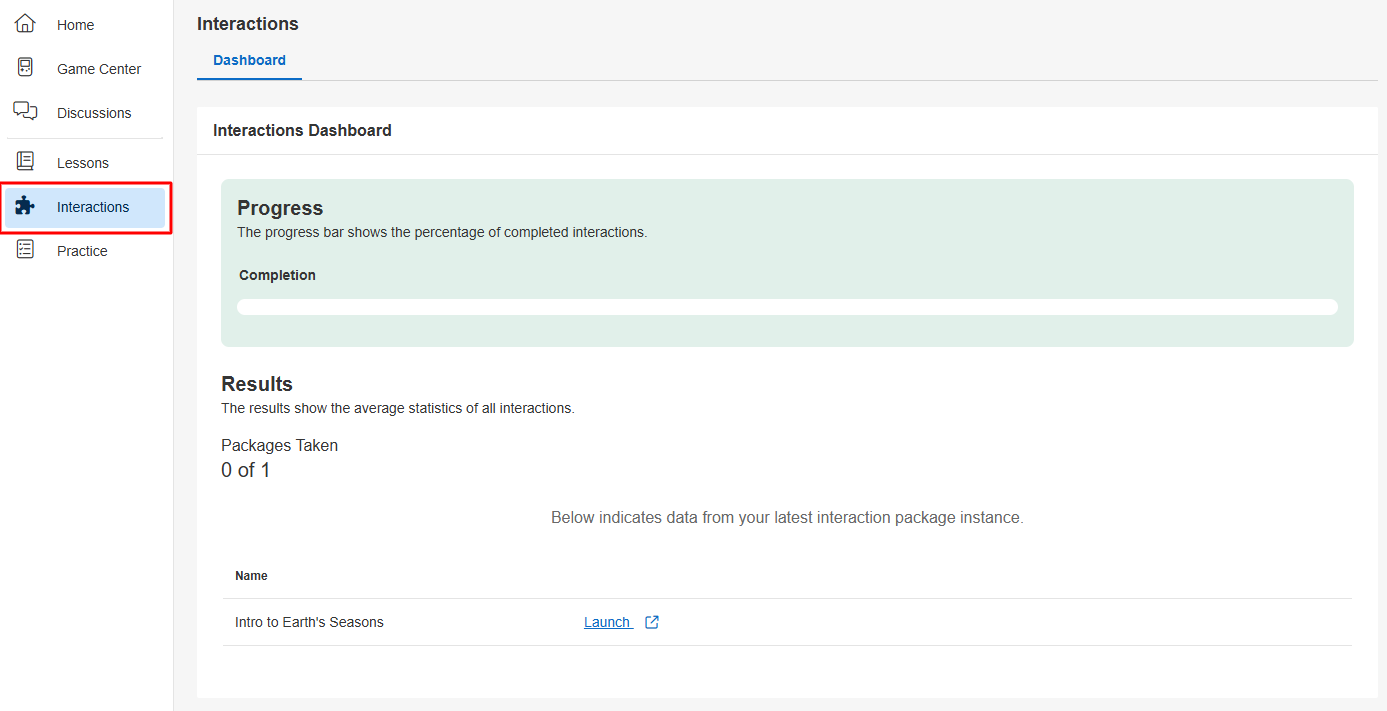Click the Lessons book icon
1387x711 pixels.
click(x=25, y=162)
